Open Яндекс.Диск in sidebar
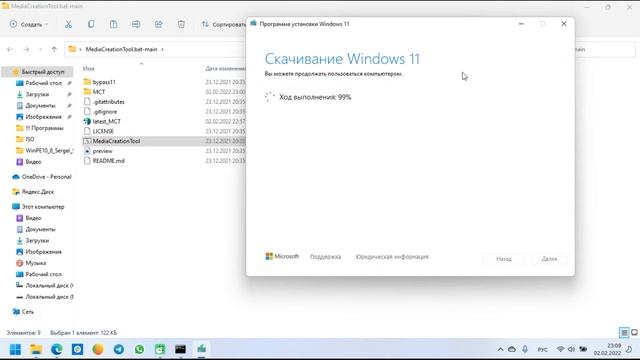Viewport: 640px width, 360px height. tap(38, 192)
